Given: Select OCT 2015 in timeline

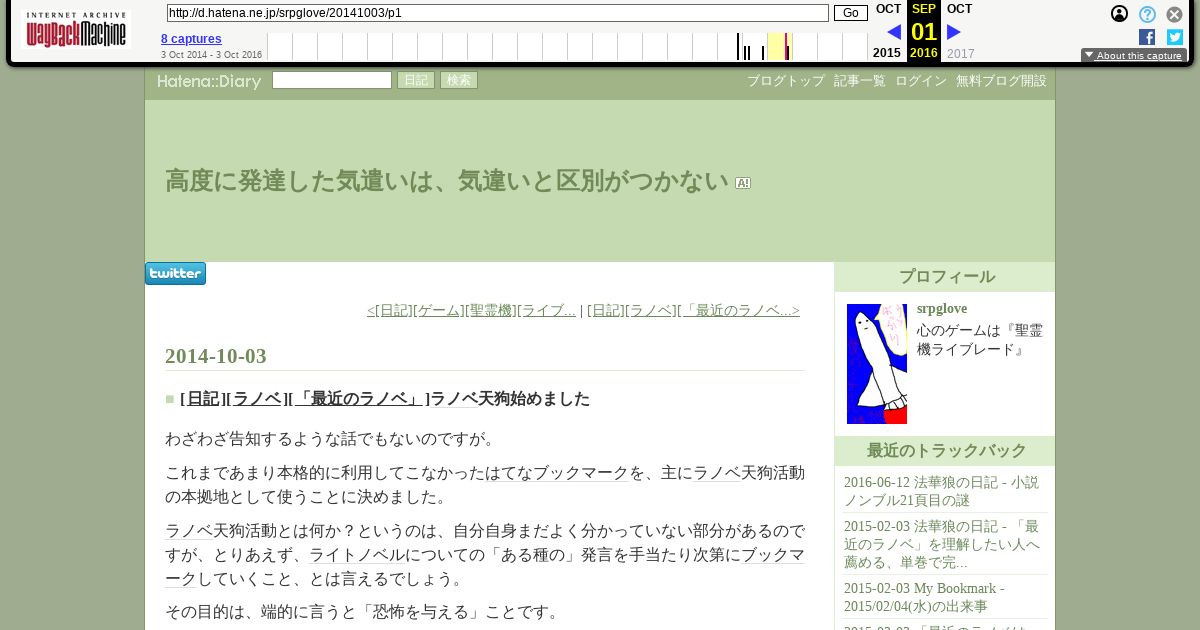Looking at the screenshot, I should click(887, 53).
